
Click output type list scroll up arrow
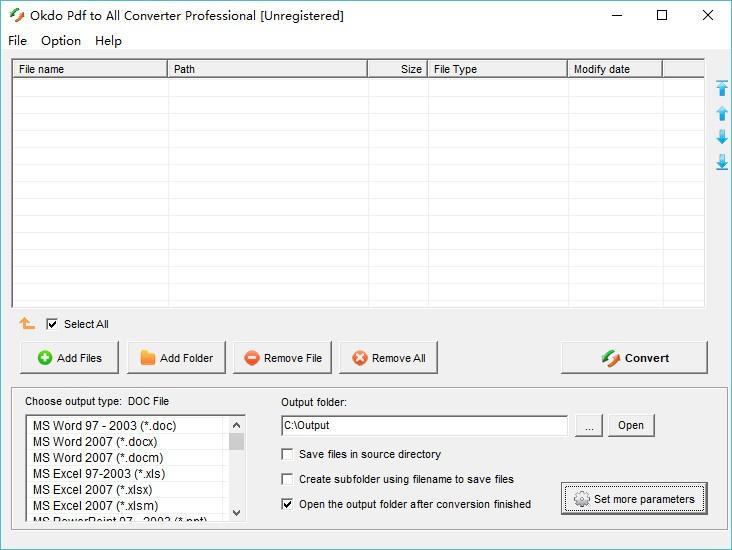[236, 425]
